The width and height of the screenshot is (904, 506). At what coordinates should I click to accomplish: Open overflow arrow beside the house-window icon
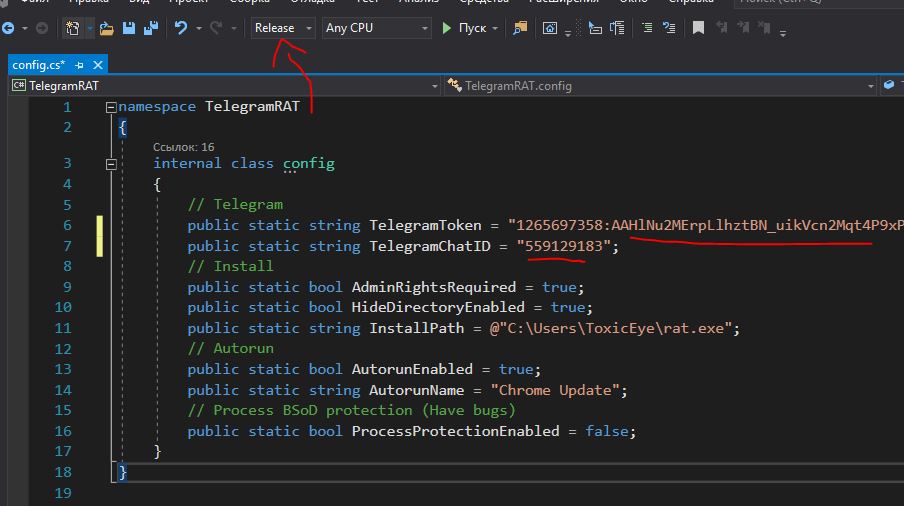(568, 33)
